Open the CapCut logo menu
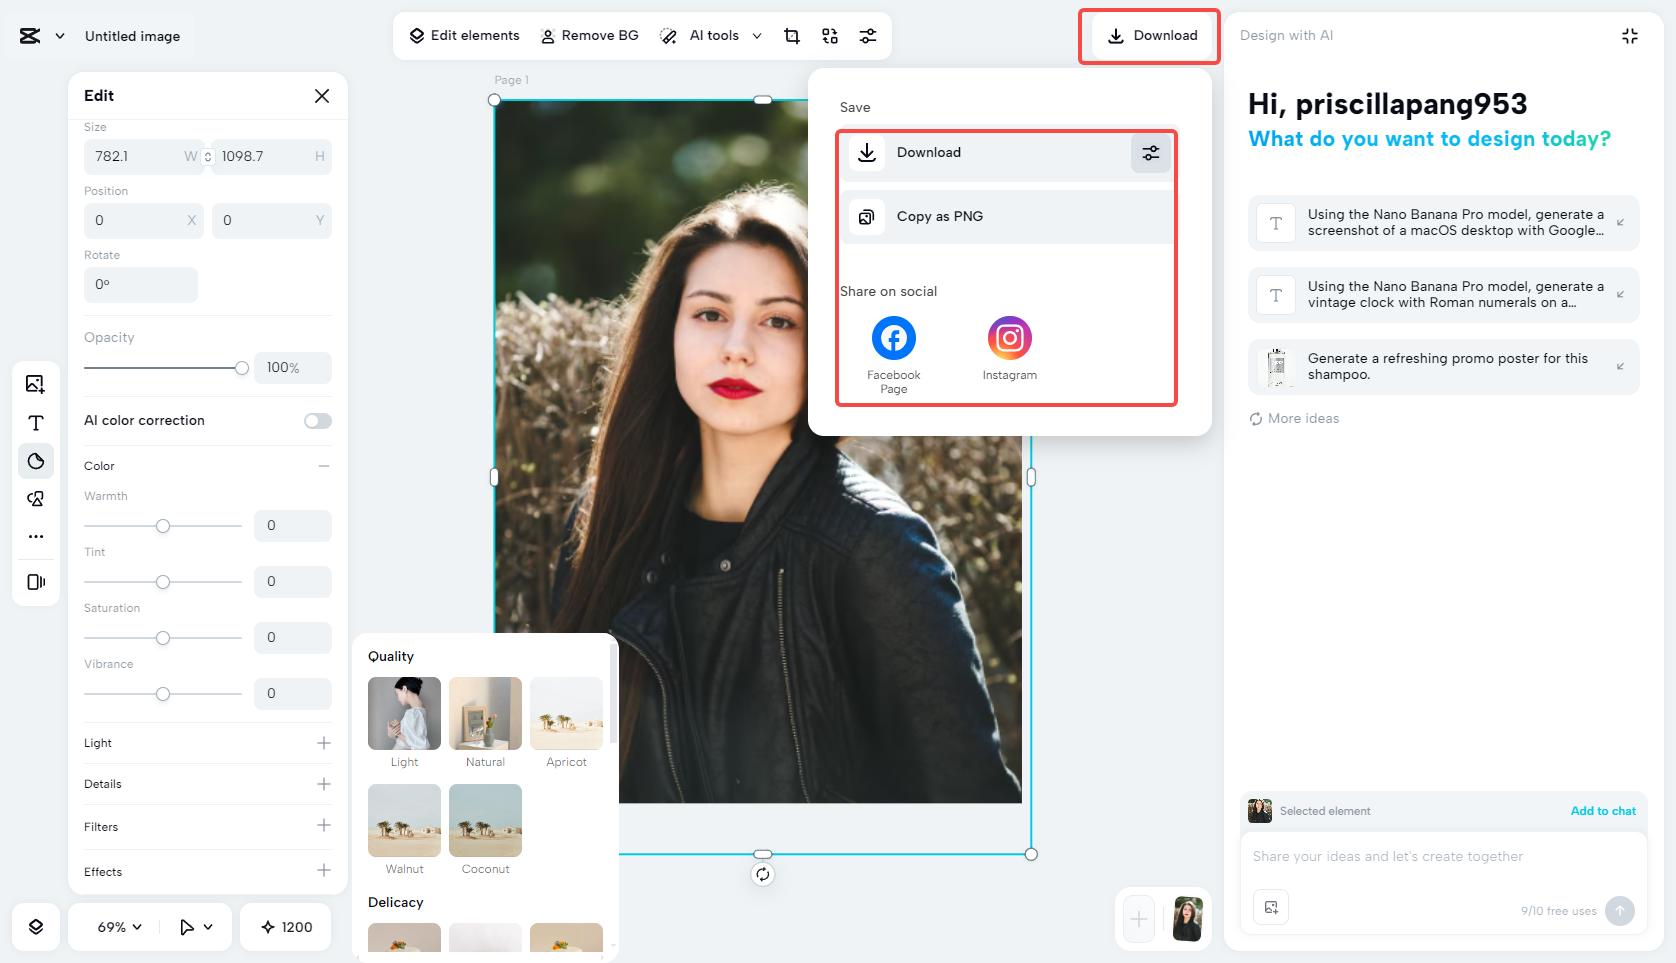This screenshot has height=963, width=1676. [30, 36]
